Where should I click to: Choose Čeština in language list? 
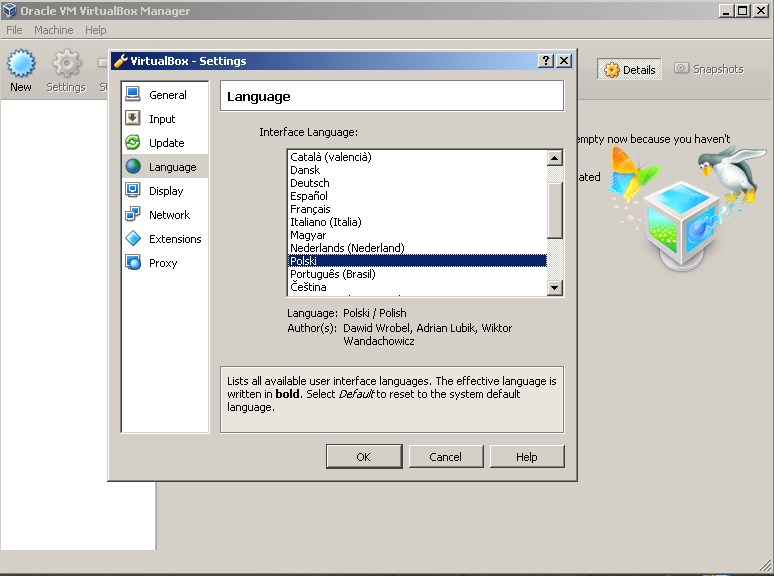point(417,287)
